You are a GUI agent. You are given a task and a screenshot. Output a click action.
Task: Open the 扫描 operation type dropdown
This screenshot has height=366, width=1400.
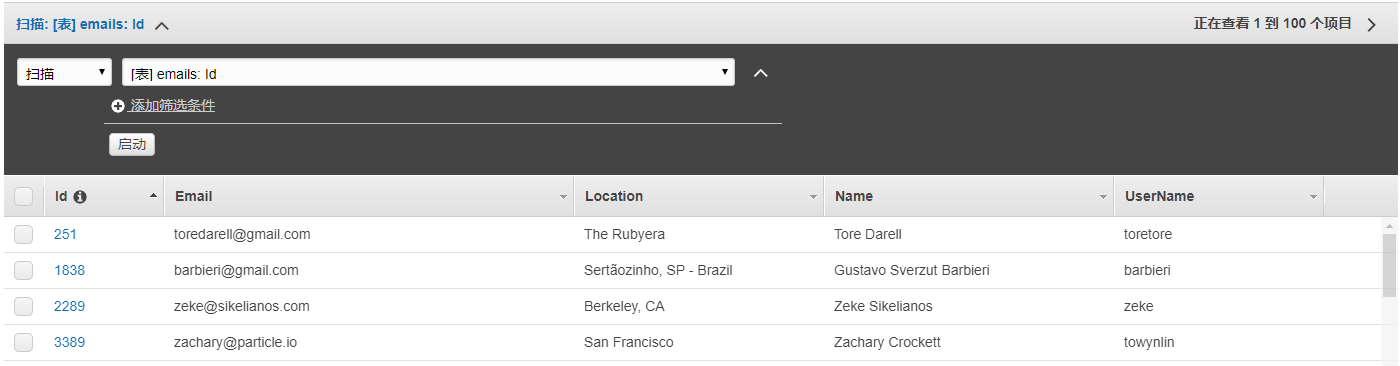[x=64, y=73]
